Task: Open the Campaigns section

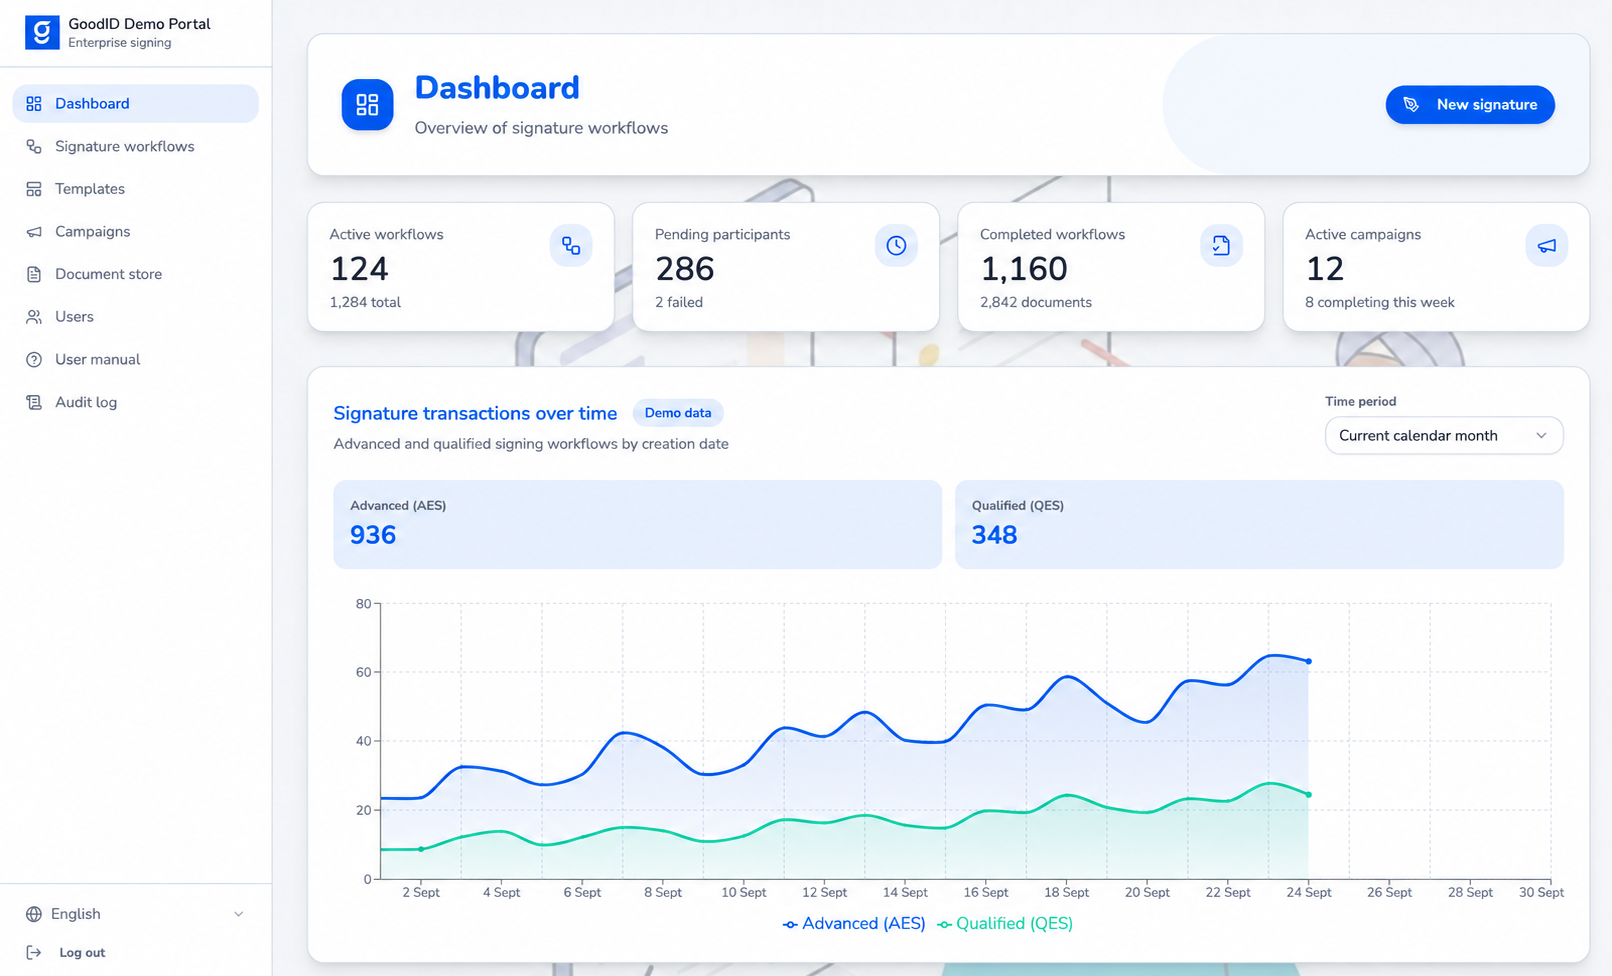Action: (x=135, y=232)
